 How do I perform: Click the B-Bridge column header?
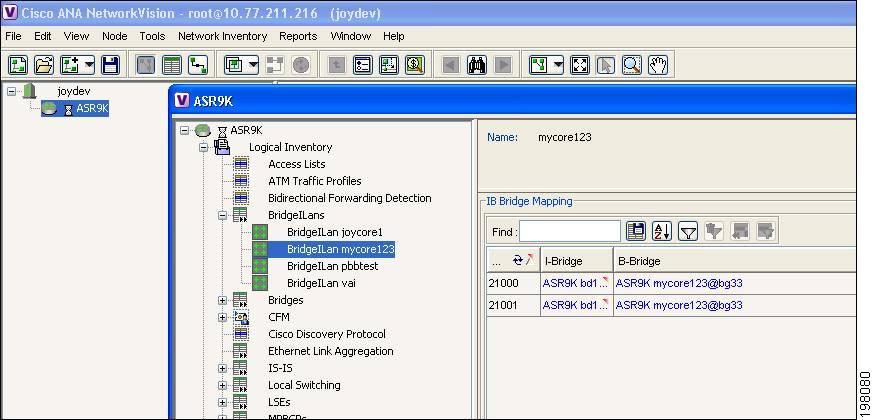coord(735,261)
